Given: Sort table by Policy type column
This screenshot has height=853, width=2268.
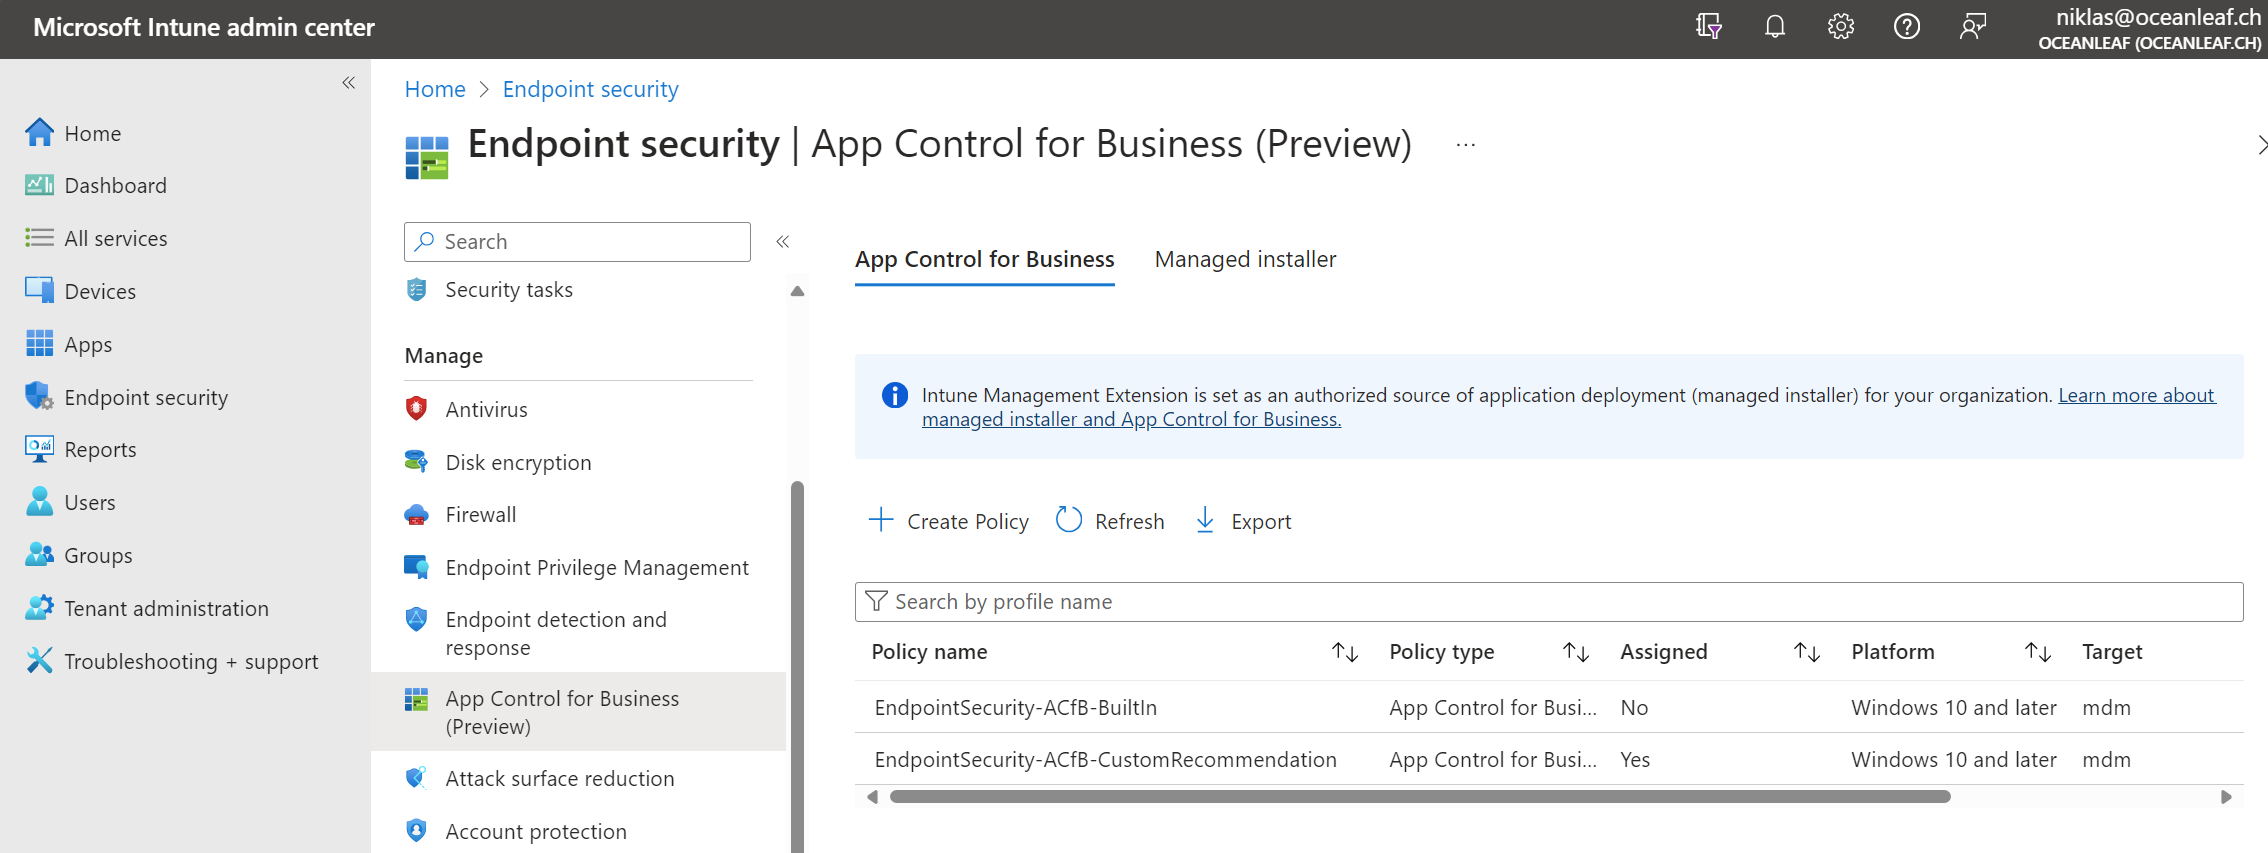Looking at the screenshot, I should [1576, 652].
